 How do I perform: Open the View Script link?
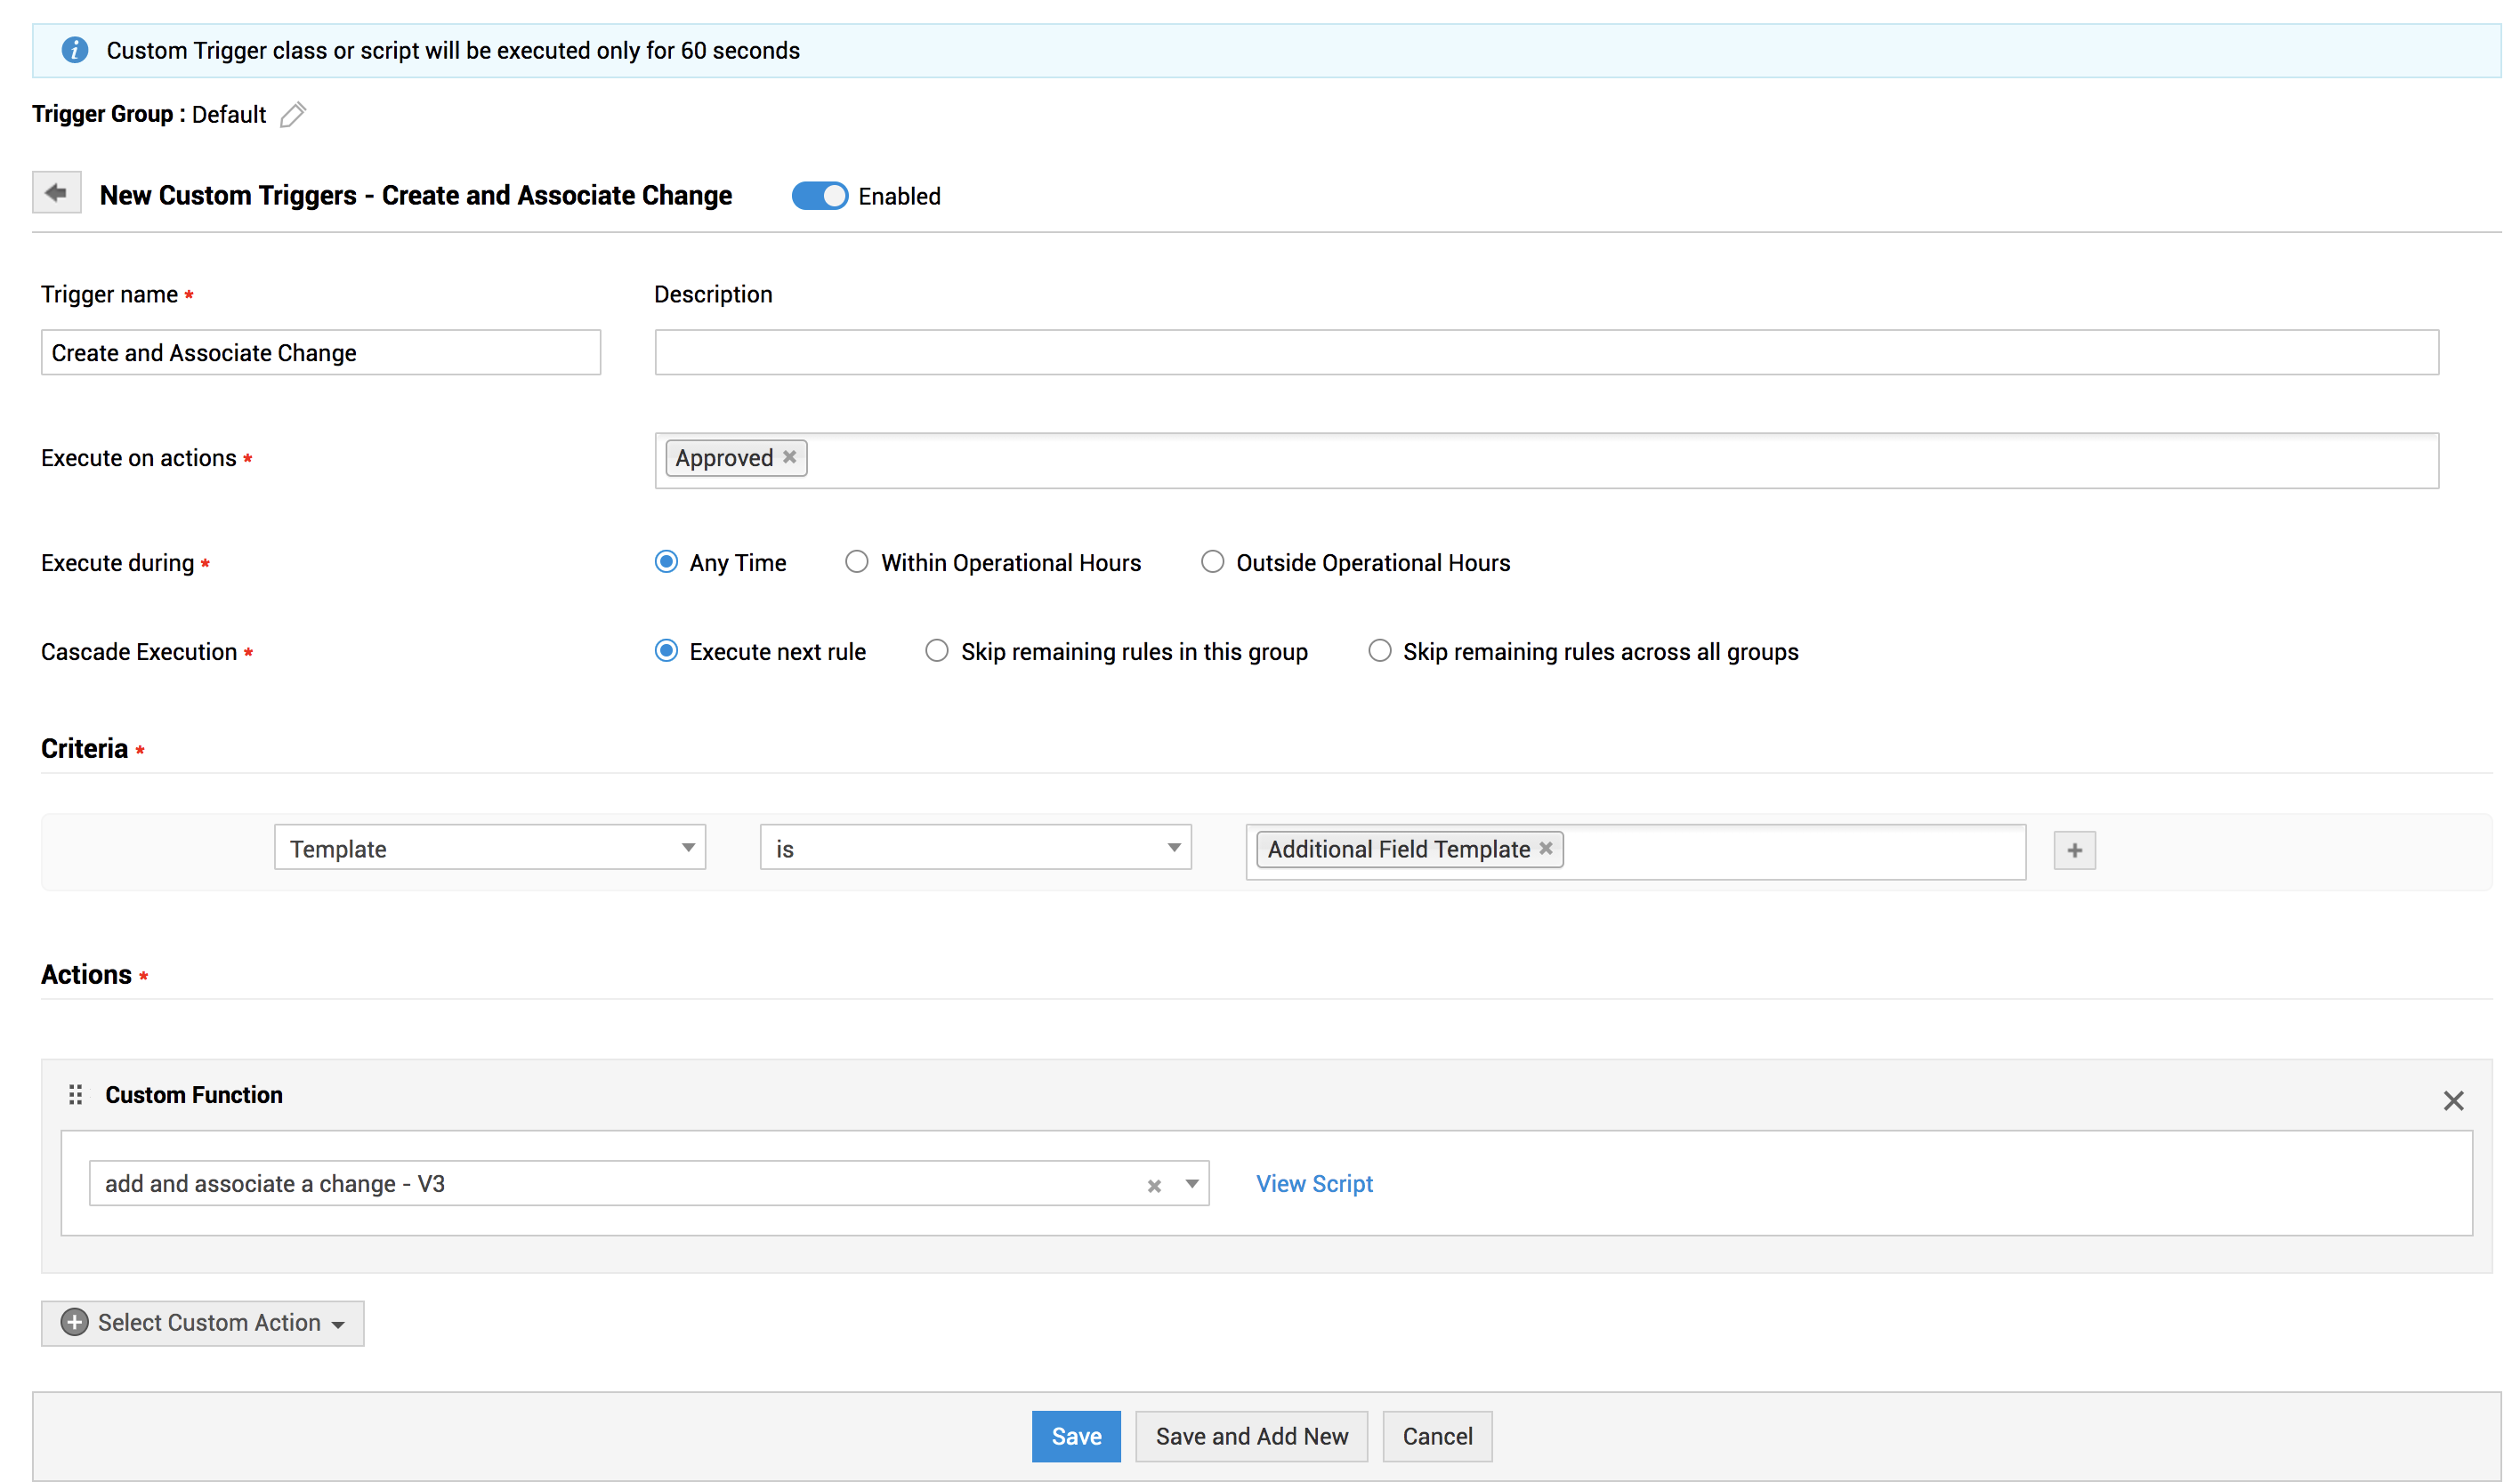pyautogui.click(x=1313, y=1183)
